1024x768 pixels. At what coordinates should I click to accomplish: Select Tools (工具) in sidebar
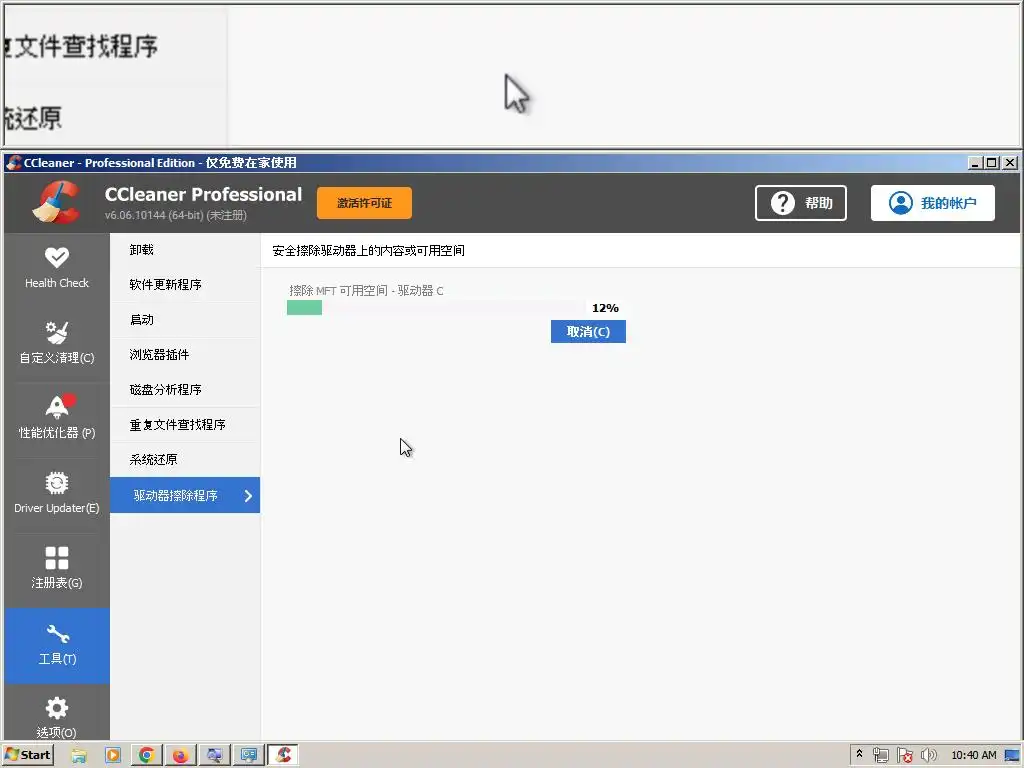(57, 645)
